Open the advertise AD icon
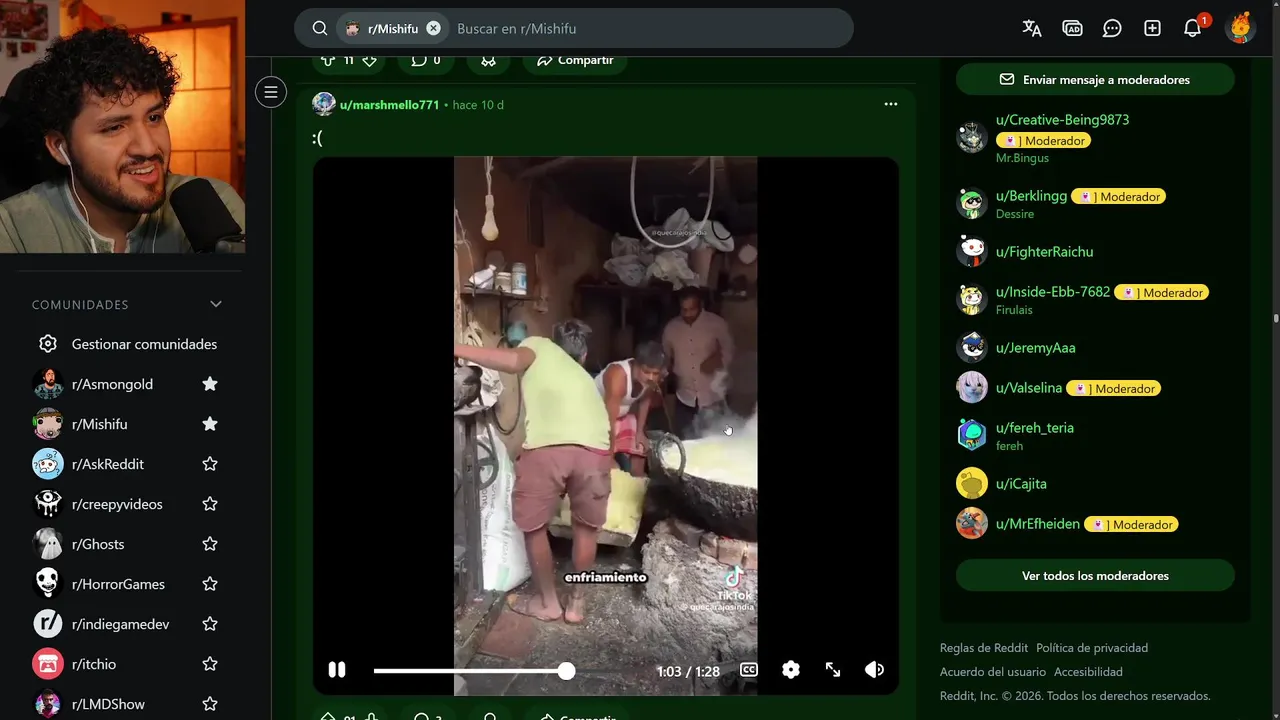 click(1072, 28)
